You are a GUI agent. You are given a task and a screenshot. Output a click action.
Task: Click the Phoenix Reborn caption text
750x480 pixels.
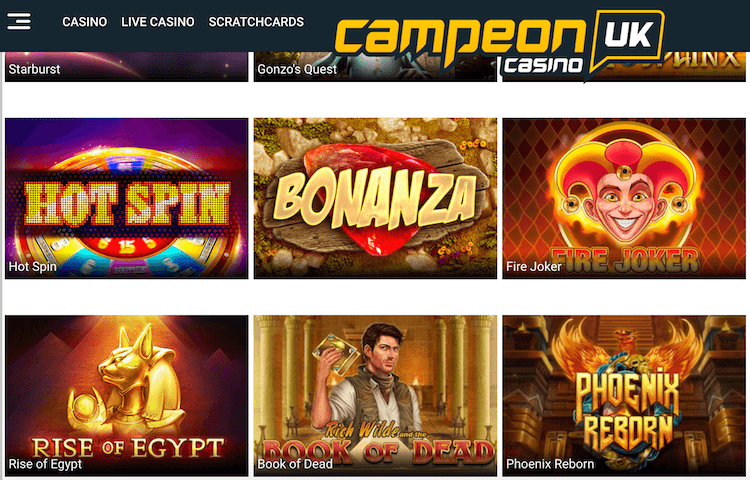pos(550,464)
